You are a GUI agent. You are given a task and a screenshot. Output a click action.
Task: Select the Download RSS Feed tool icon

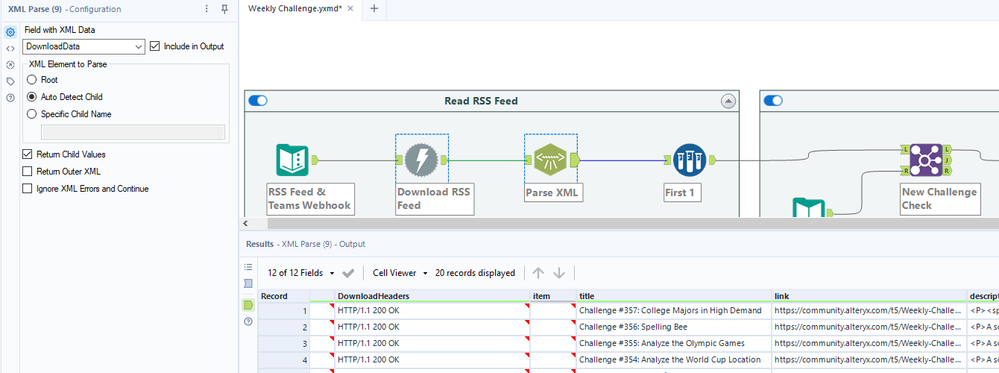[x=421, y=160]
